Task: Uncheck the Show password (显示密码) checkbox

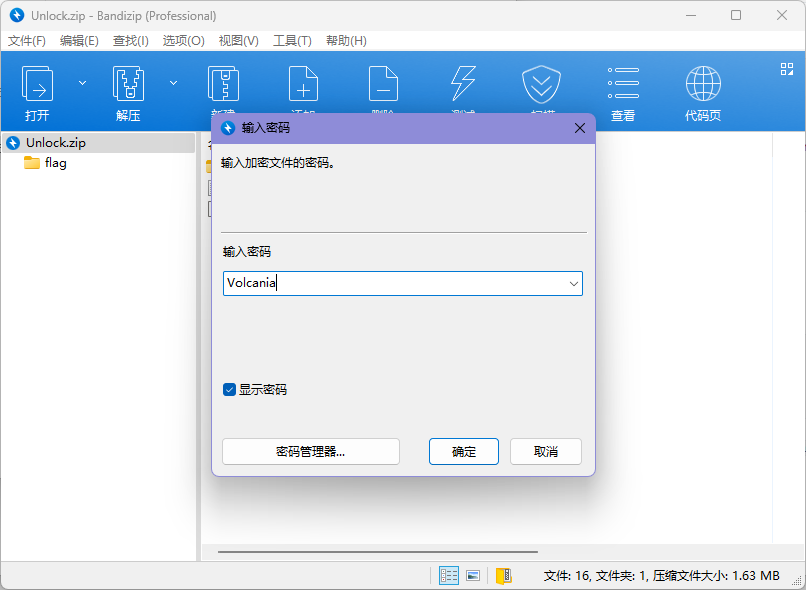Action: tap(229, 389)
